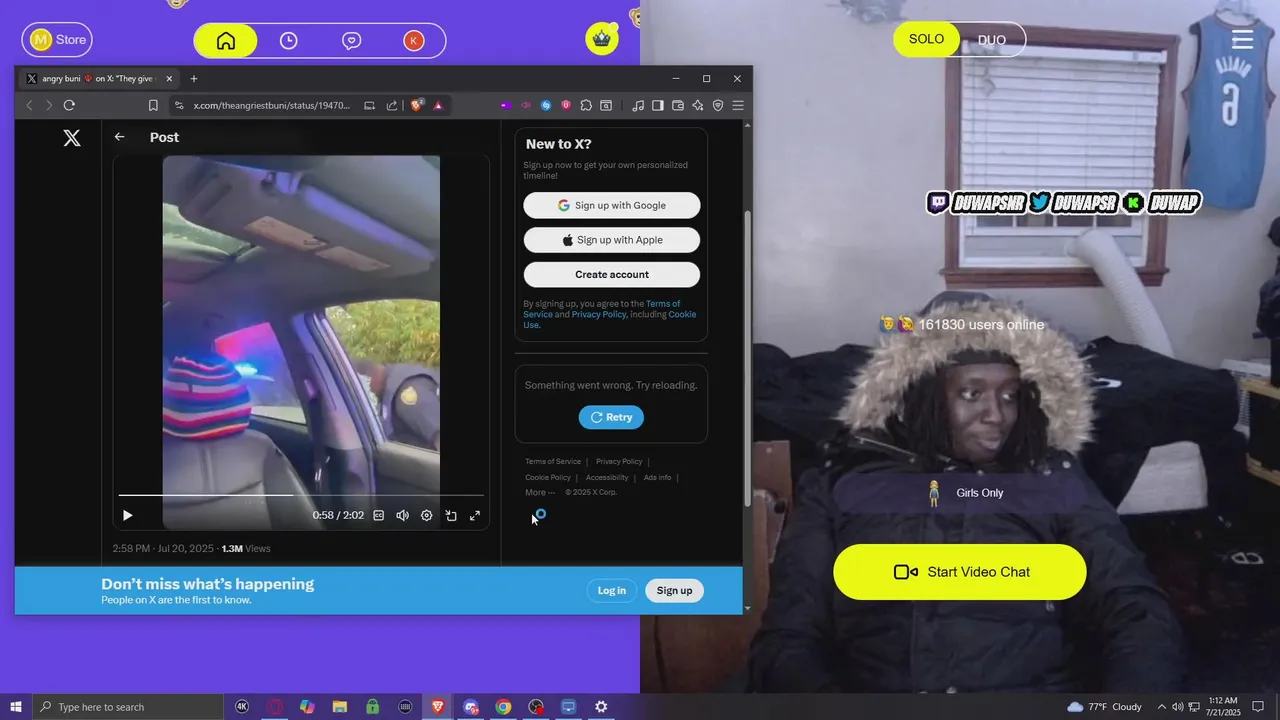1280x720 pixels.
Task: Click the Brave Rewards triangle icon
Action: [438, 105]
